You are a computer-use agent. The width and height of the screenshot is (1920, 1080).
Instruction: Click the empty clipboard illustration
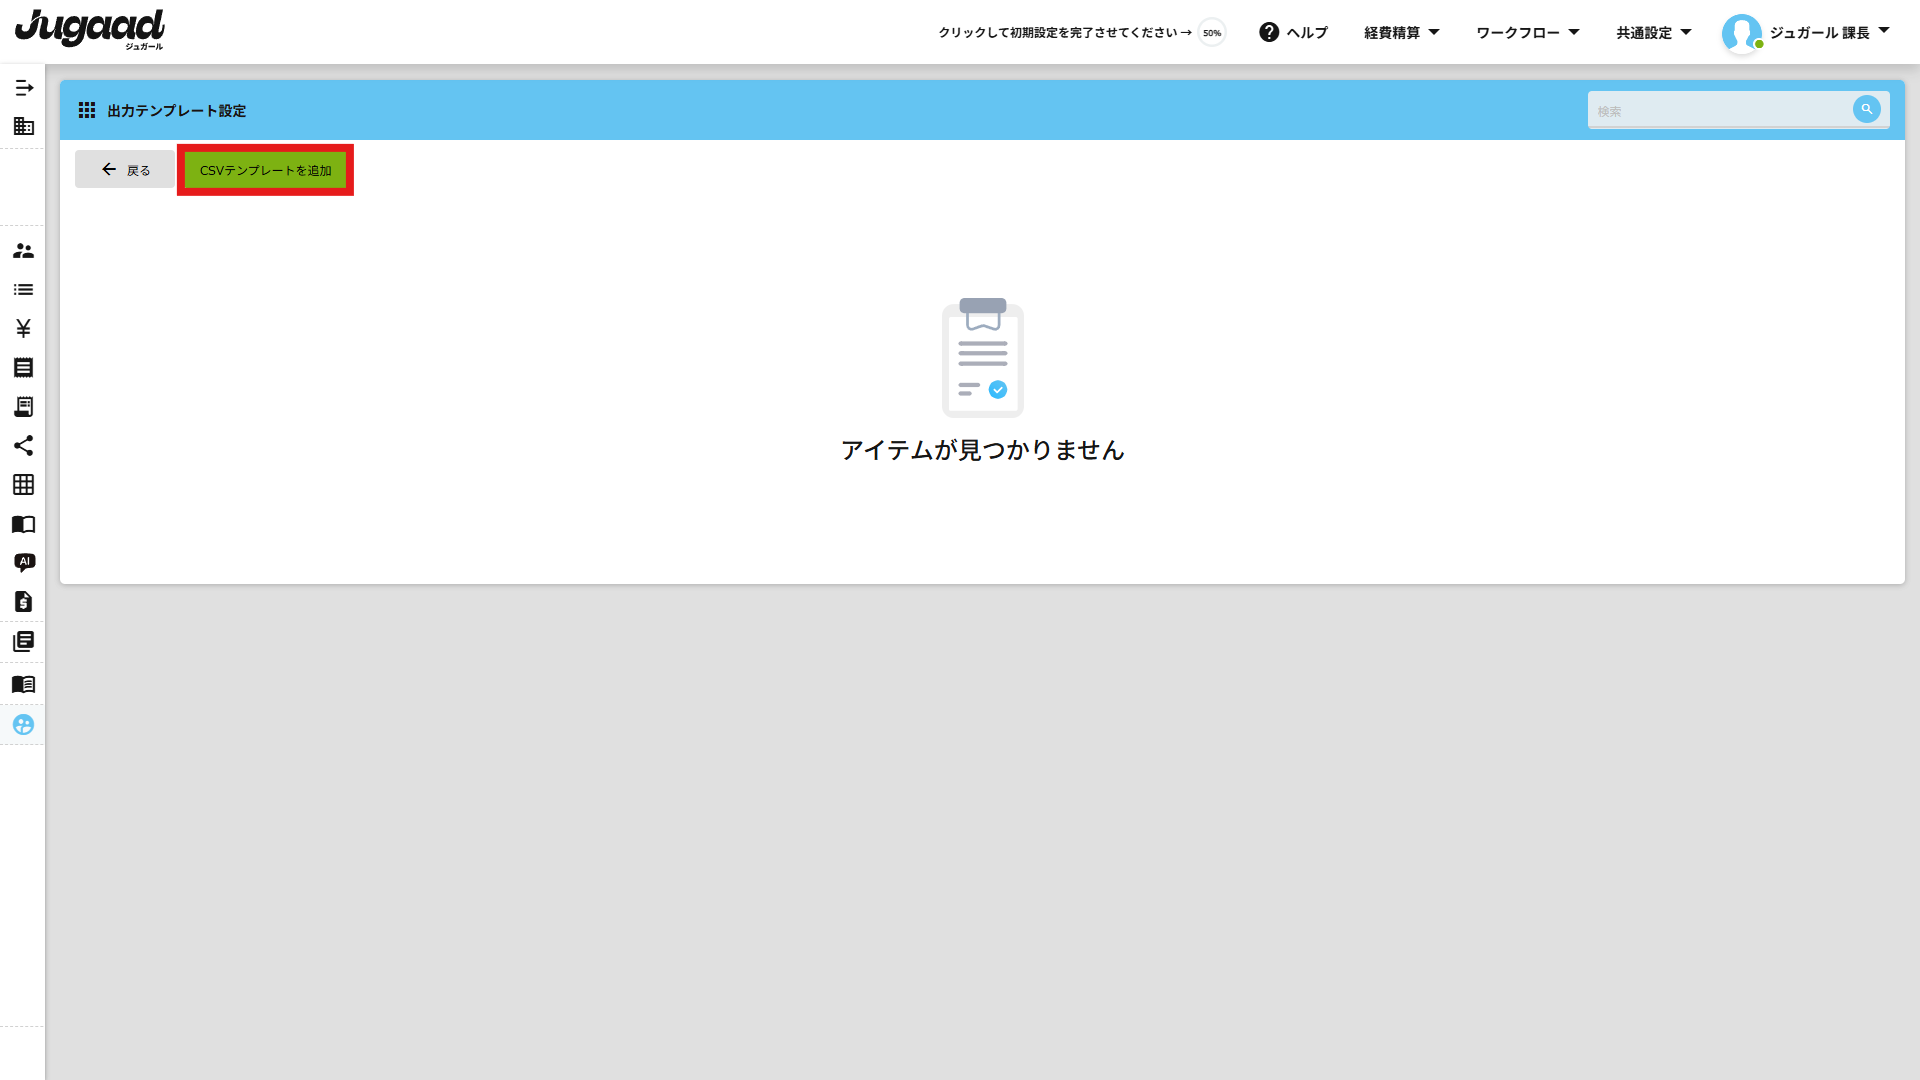(x=983, y=357)
